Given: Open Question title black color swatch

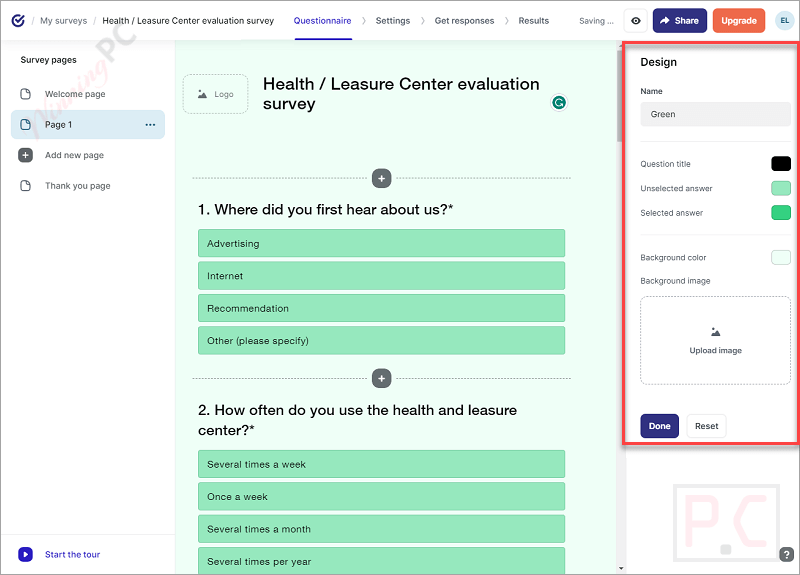Looking at the screenshot, I should [781, 164].
